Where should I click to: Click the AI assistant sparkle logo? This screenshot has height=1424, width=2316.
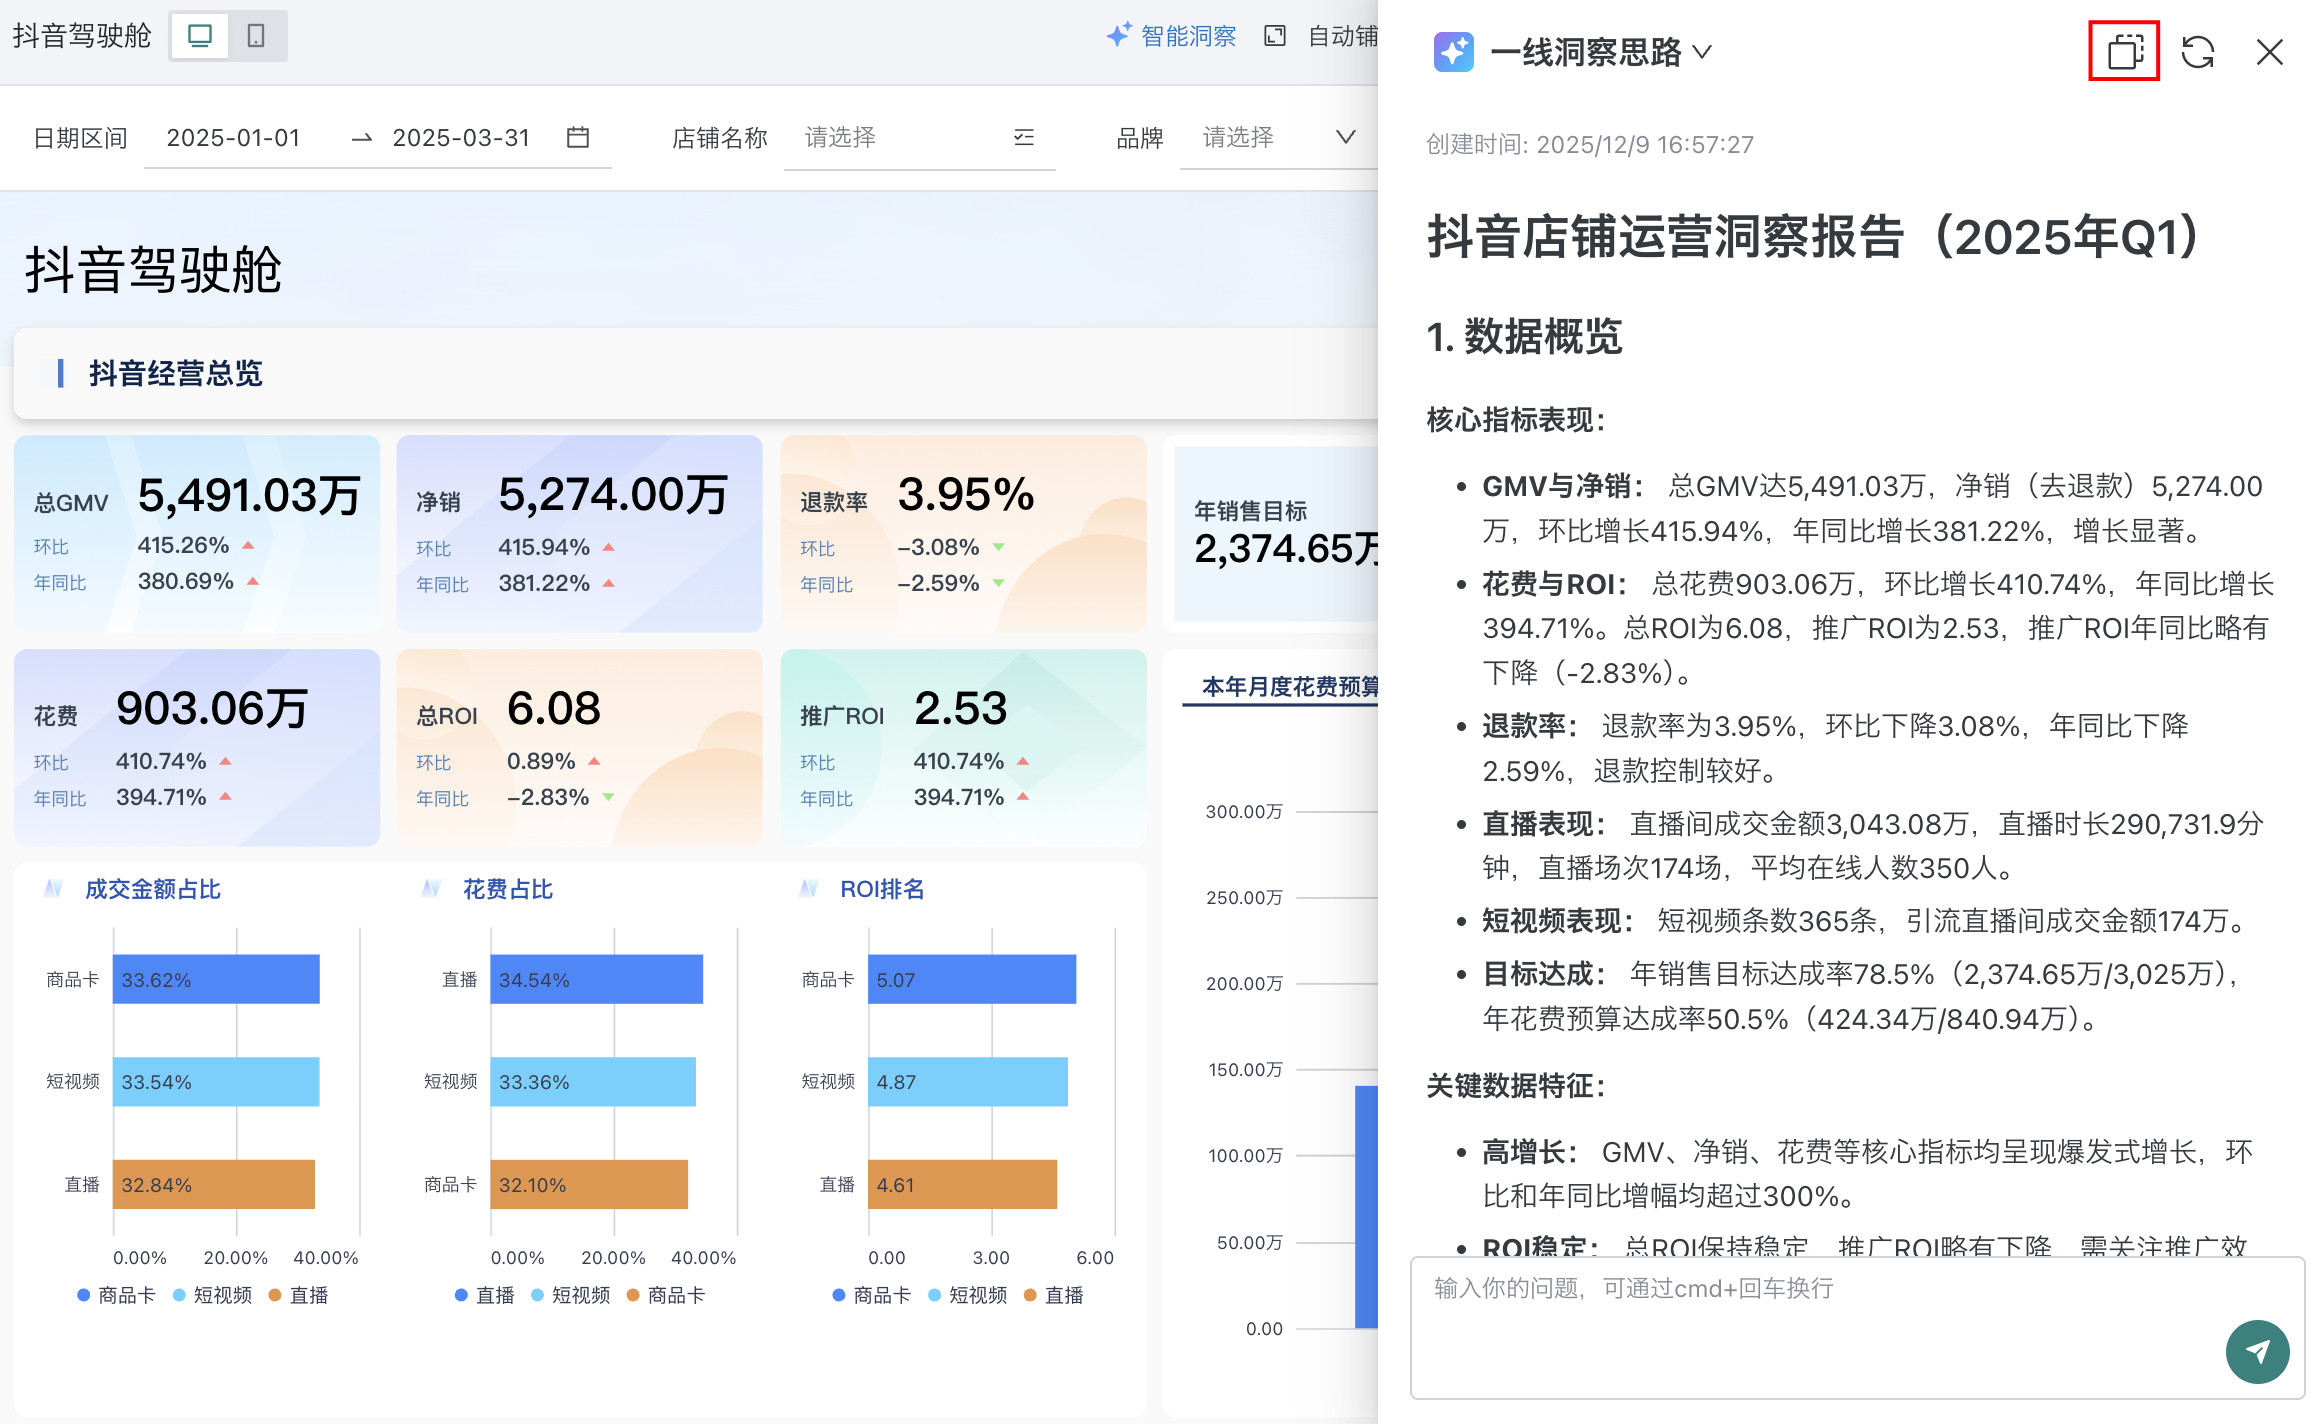click(x=1453, y=52)
